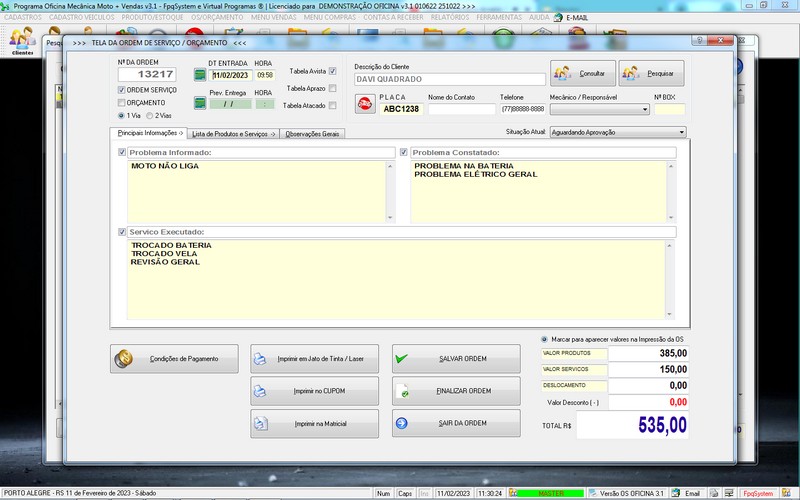Click the Deslocamento value field
The height and width of the screenshot is (500, 800).
pos(648,386)
